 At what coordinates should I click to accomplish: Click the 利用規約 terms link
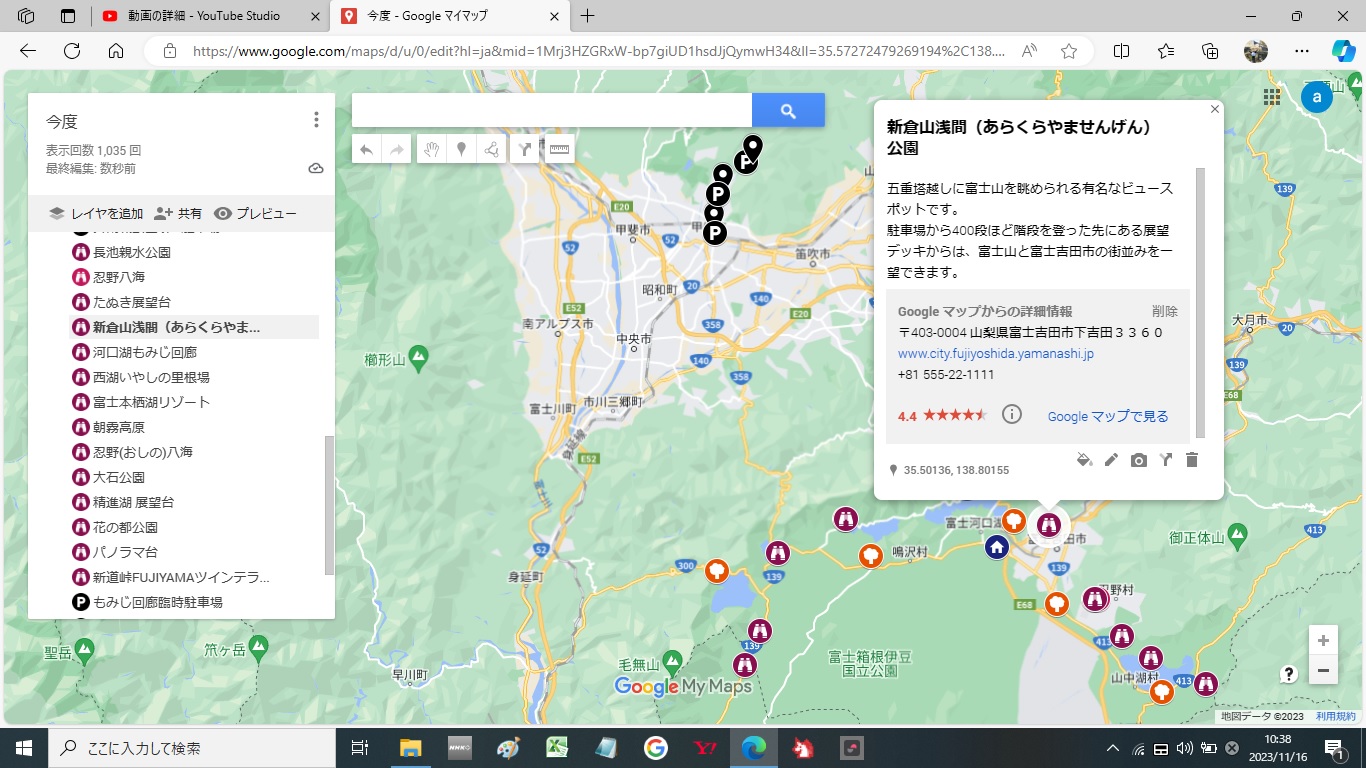[1335, 716]
